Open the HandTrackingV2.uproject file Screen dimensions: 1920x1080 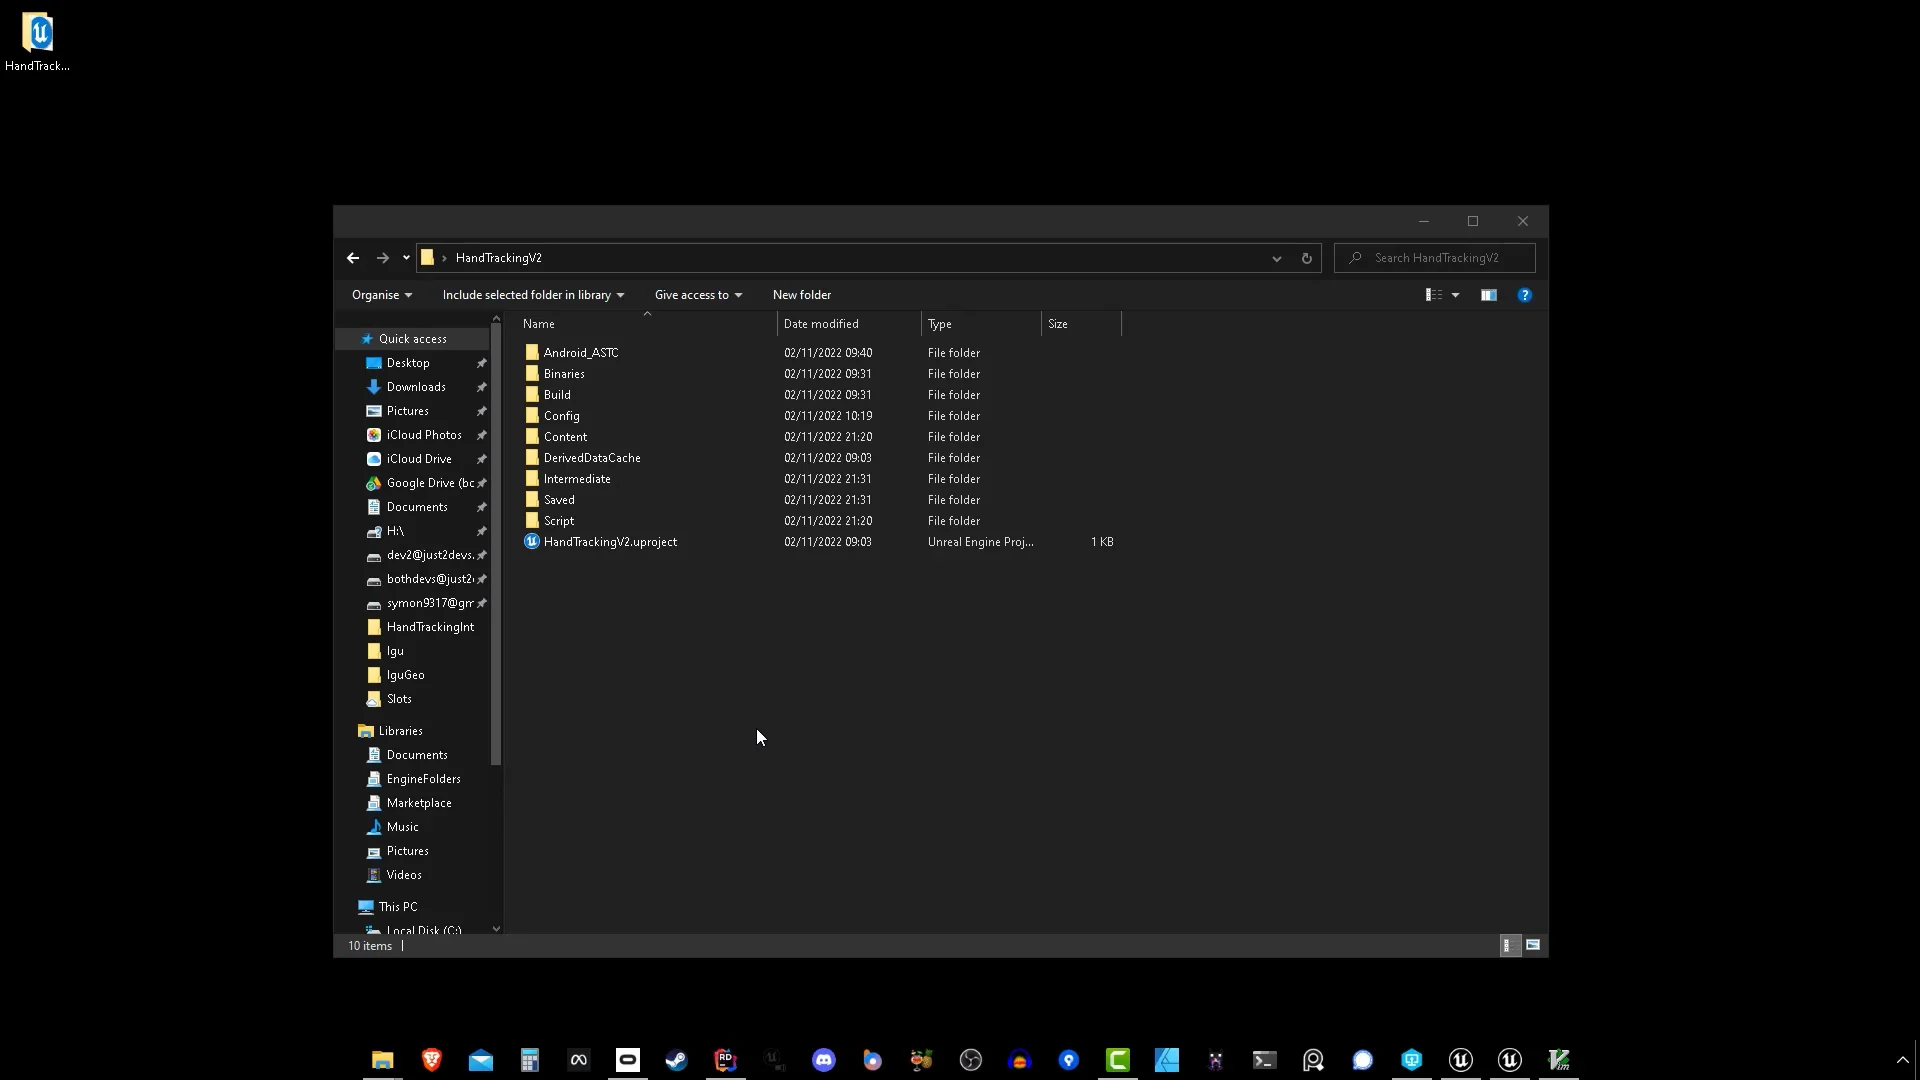[x=609, y=542]
